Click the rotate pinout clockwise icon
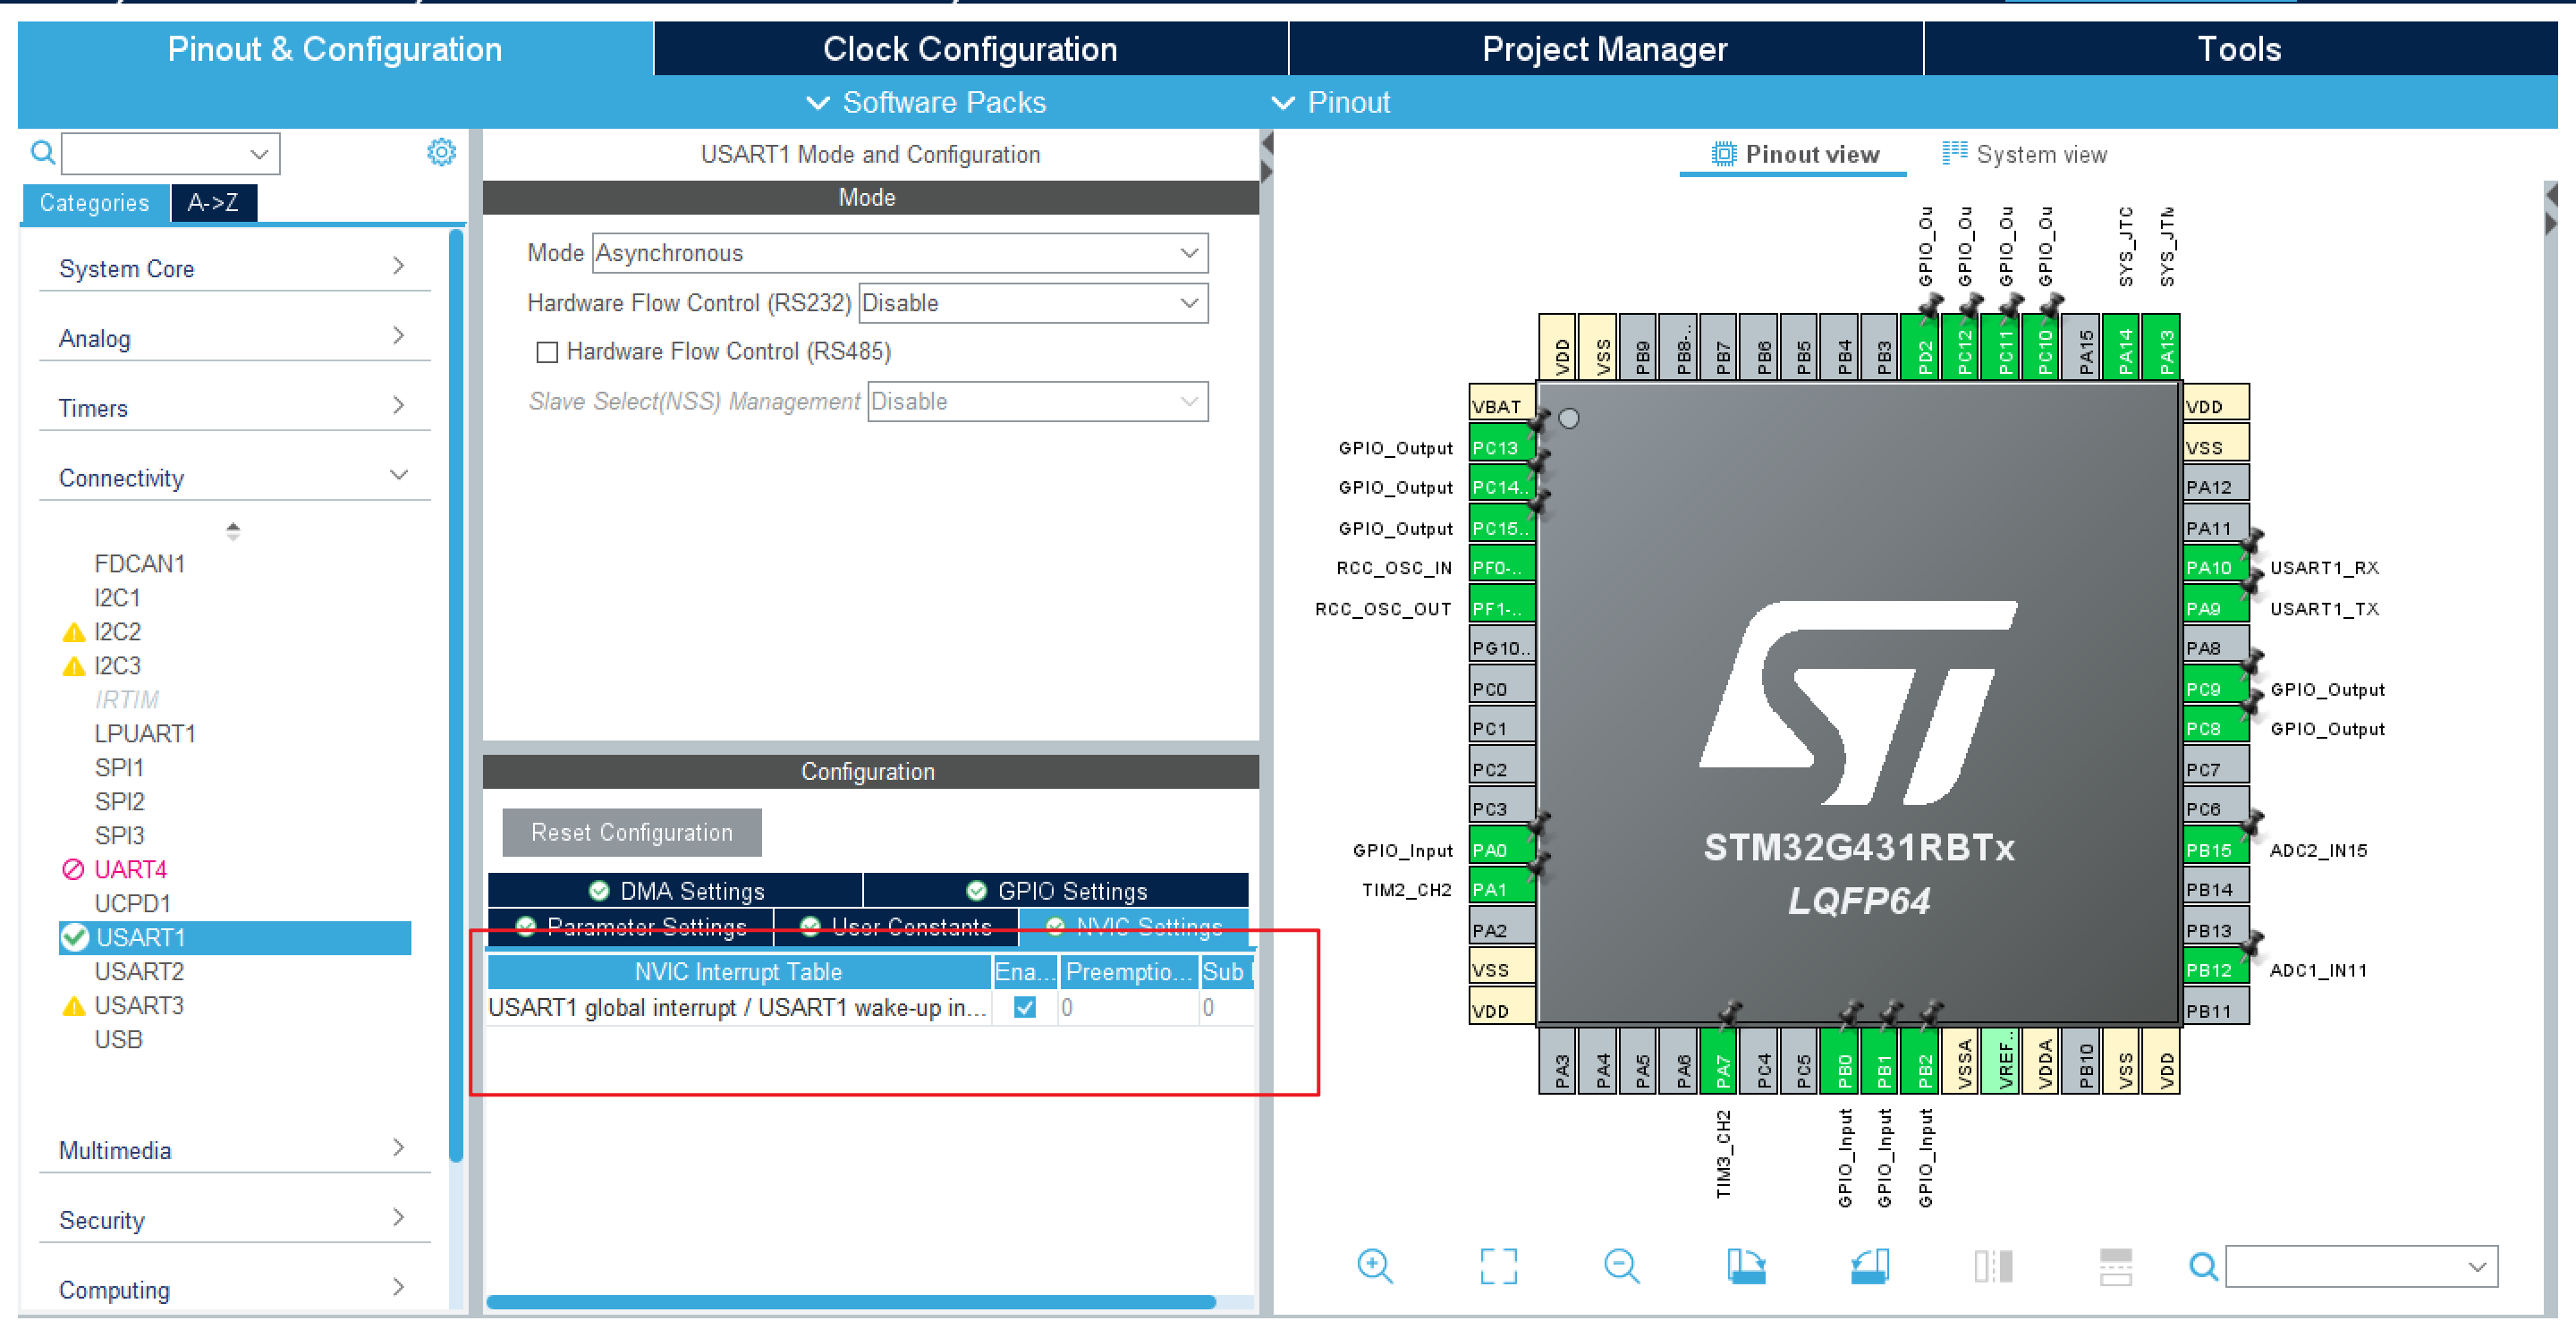2576x1329 pixels. click(1745, 1266)
